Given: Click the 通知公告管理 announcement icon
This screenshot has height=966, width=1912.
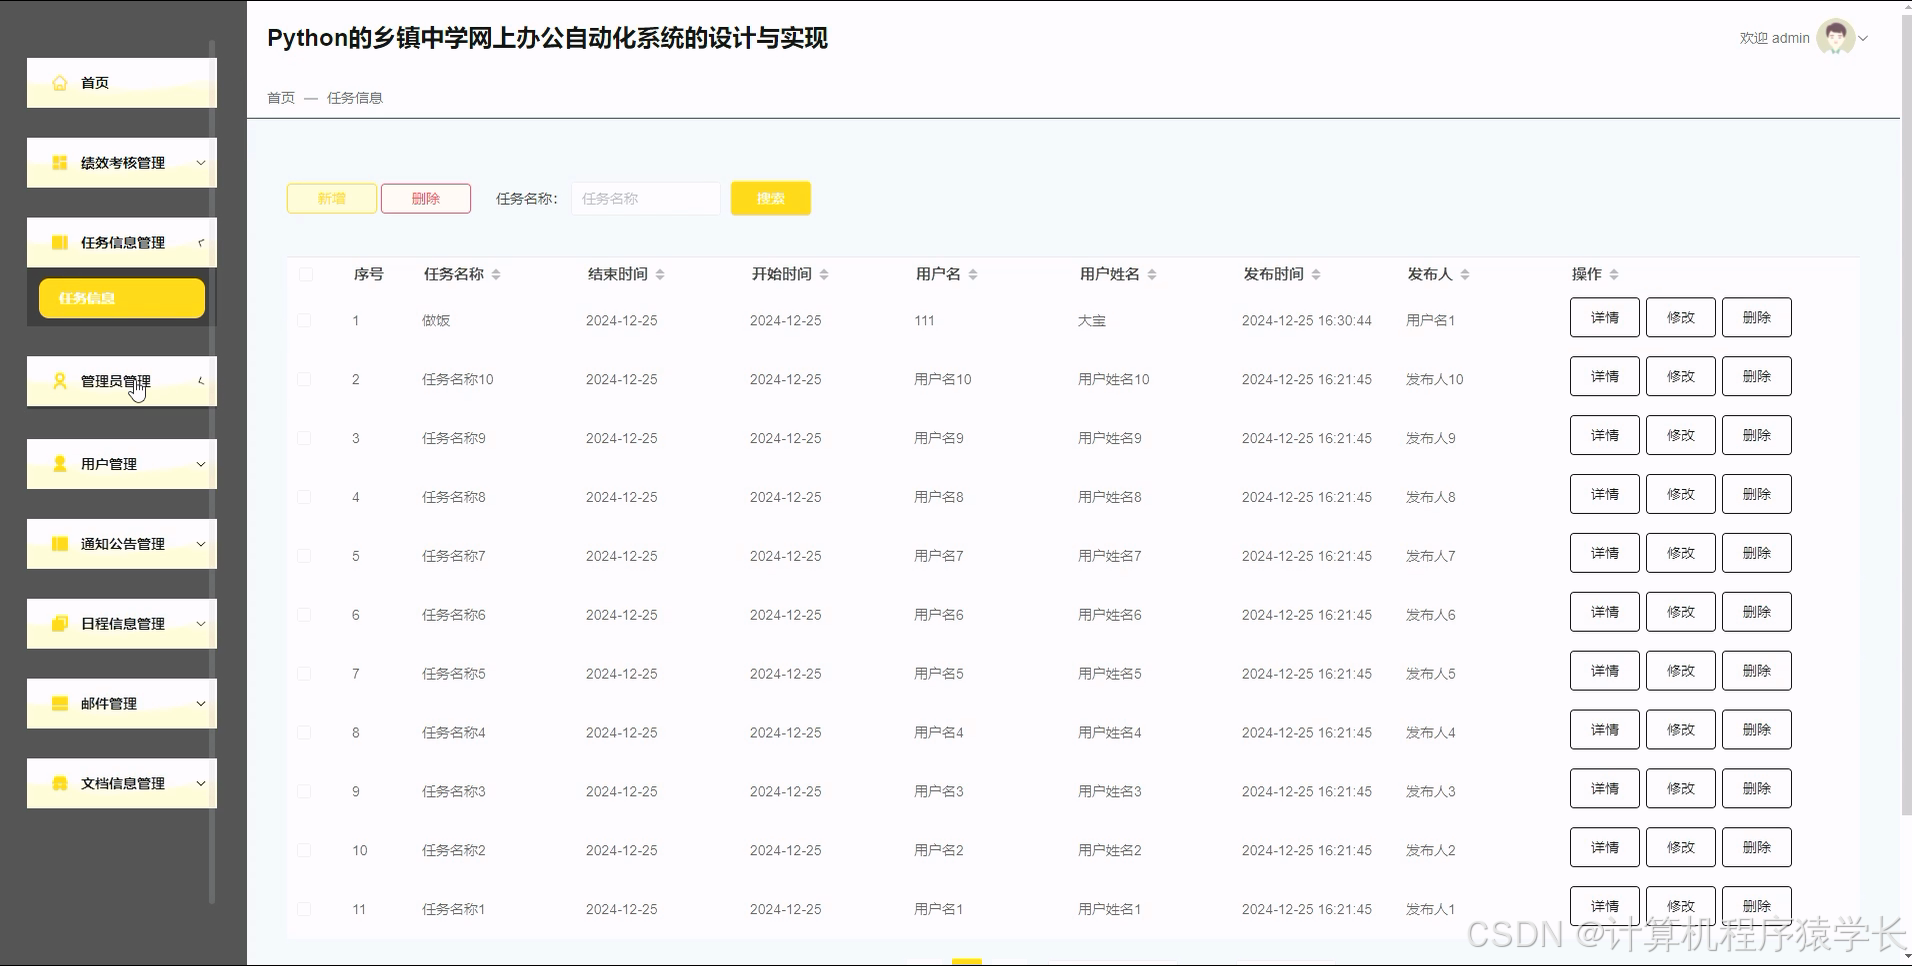Looking at the screenshot, I should pos(58,543).
